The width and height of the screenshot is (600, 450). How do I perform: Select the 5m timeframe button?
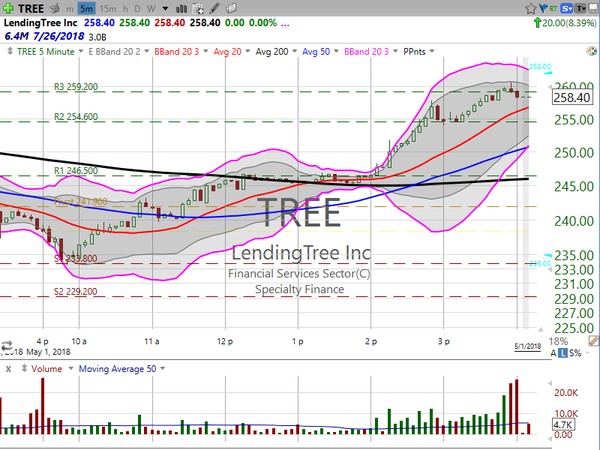[86, 8]
